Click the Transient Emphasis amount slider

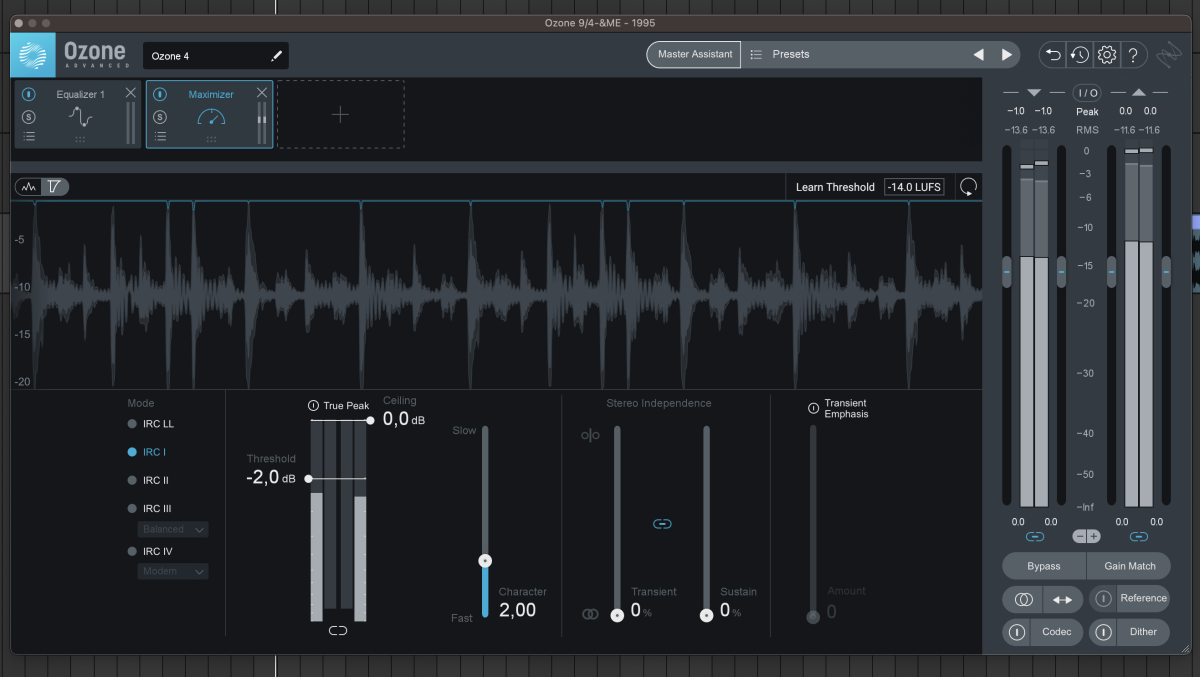813,617
